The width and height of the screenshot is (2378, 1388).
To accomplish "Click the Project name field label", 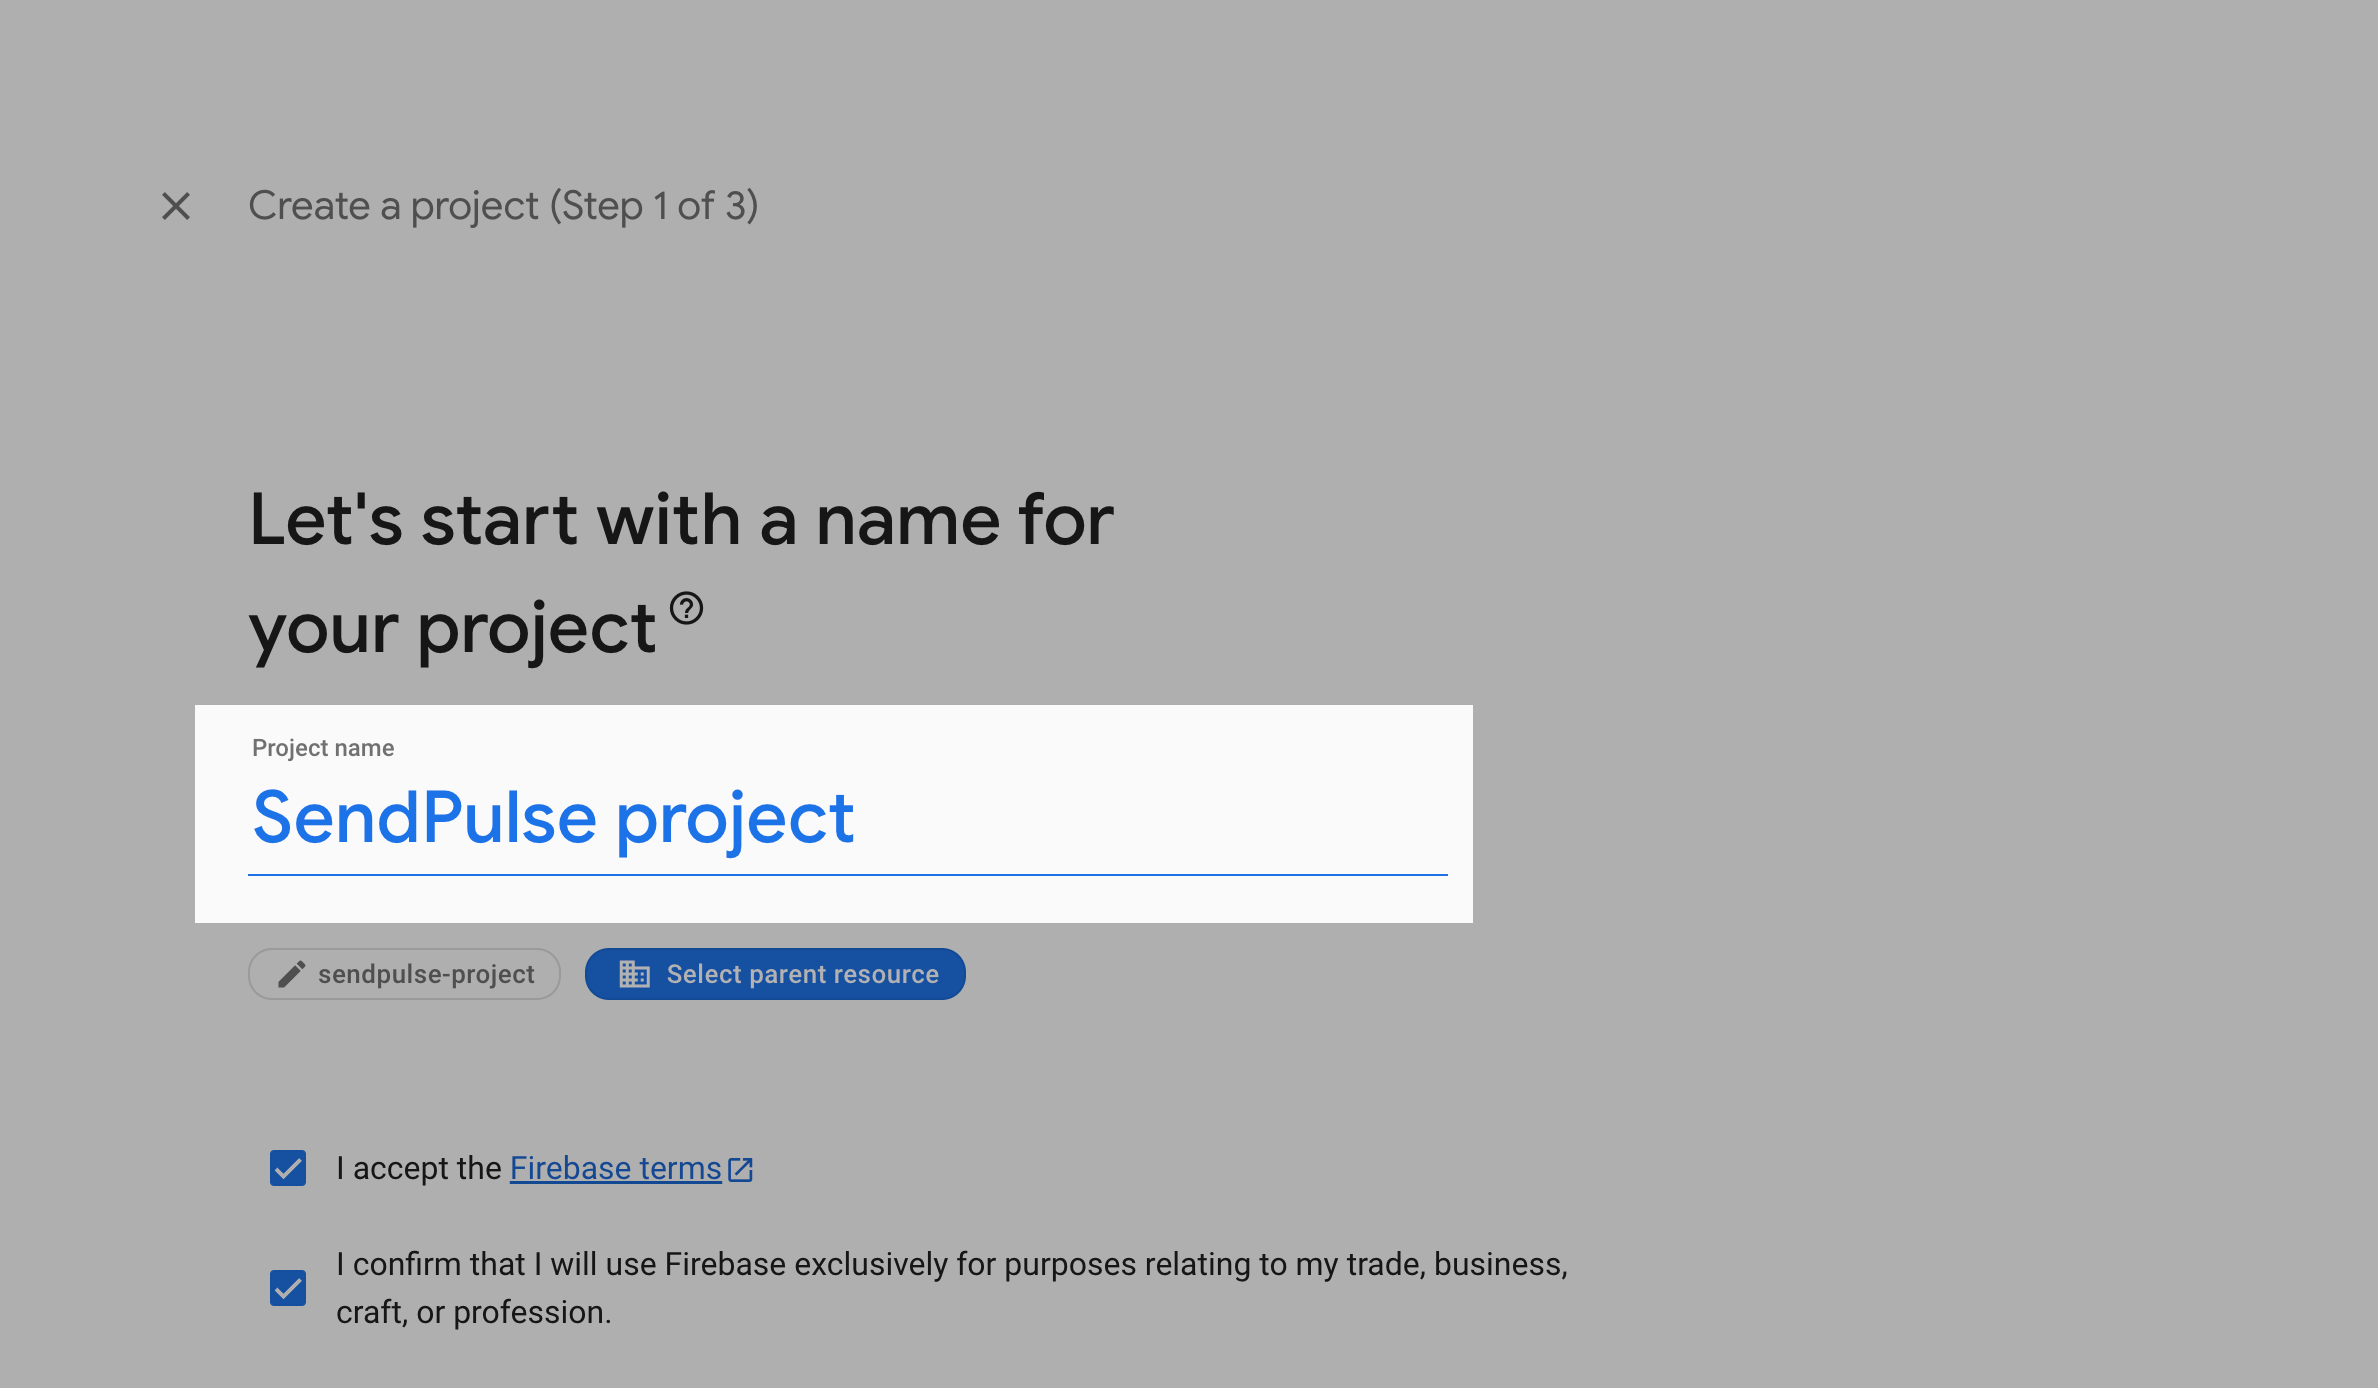I will [323, 748].
